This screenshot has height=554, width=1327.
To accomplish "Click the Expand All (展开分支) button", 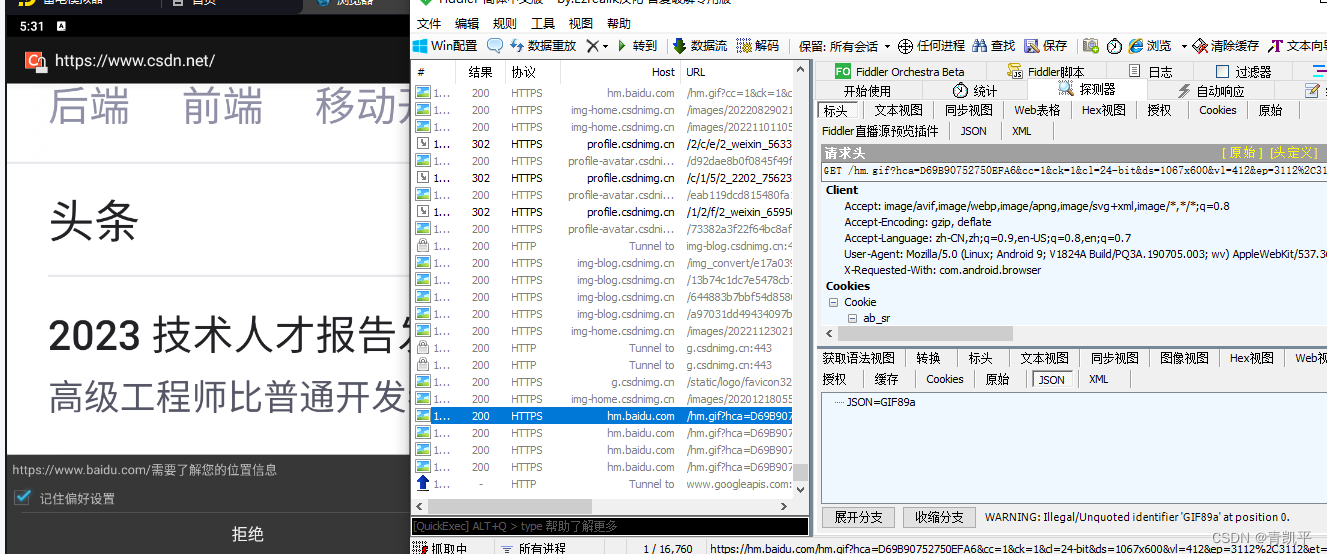I will pyautogui.click(x=859, y=517).
